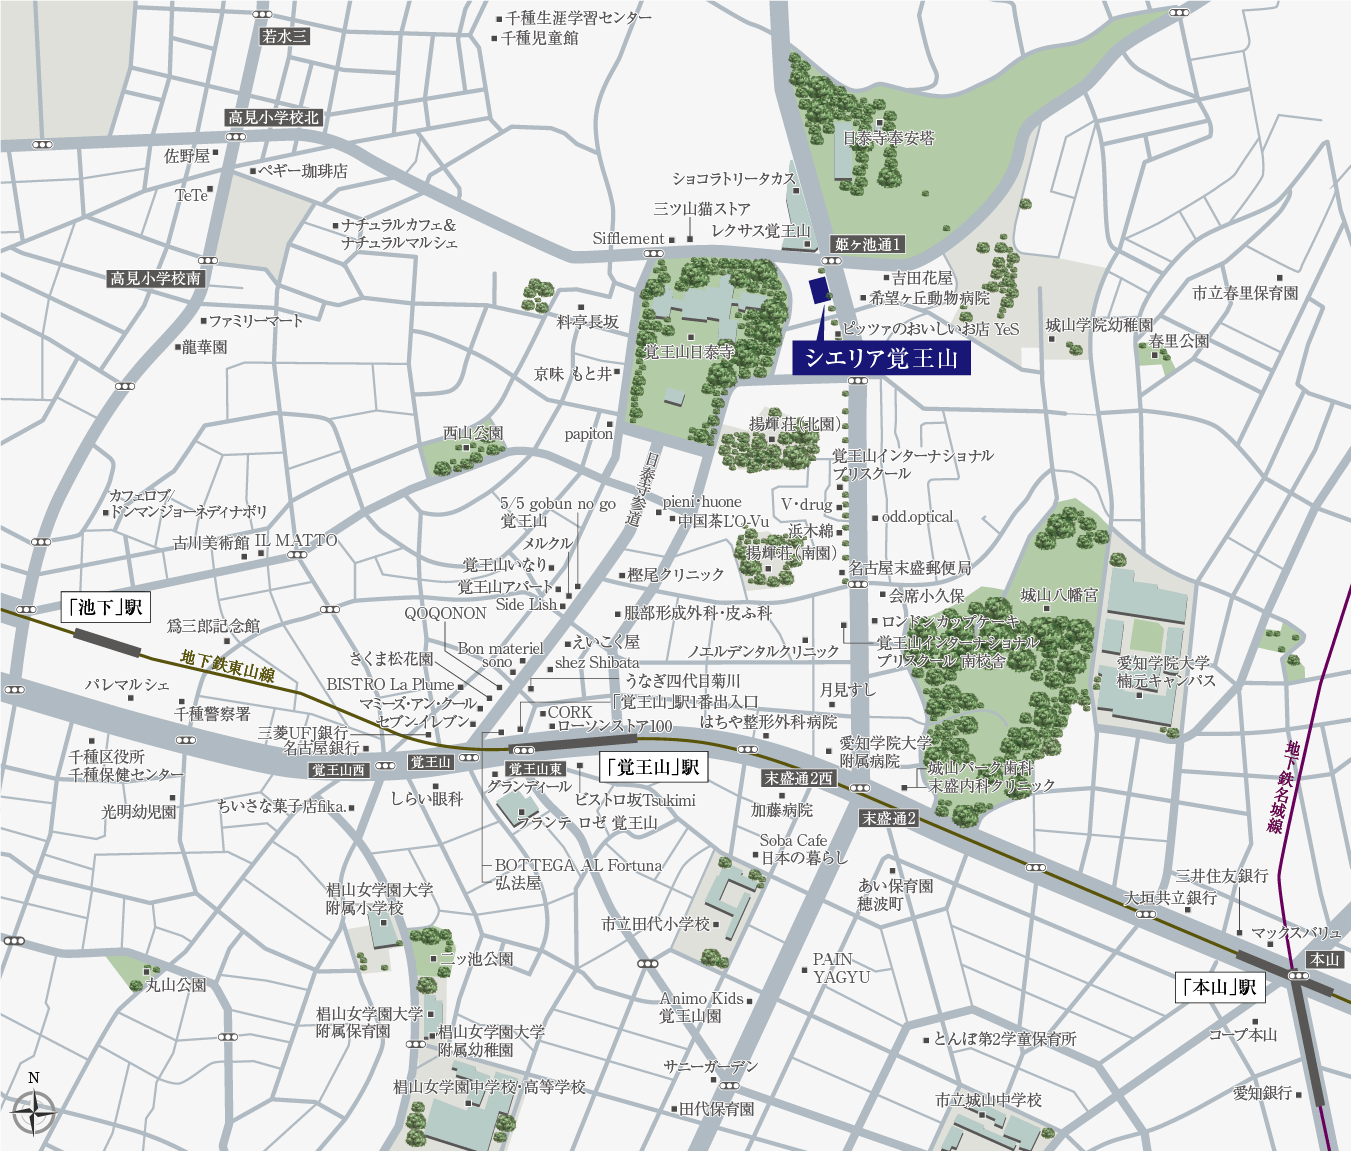Click the 末盛通2 intersection sign
The image size is (1351, 1151).
pos(890,818)
